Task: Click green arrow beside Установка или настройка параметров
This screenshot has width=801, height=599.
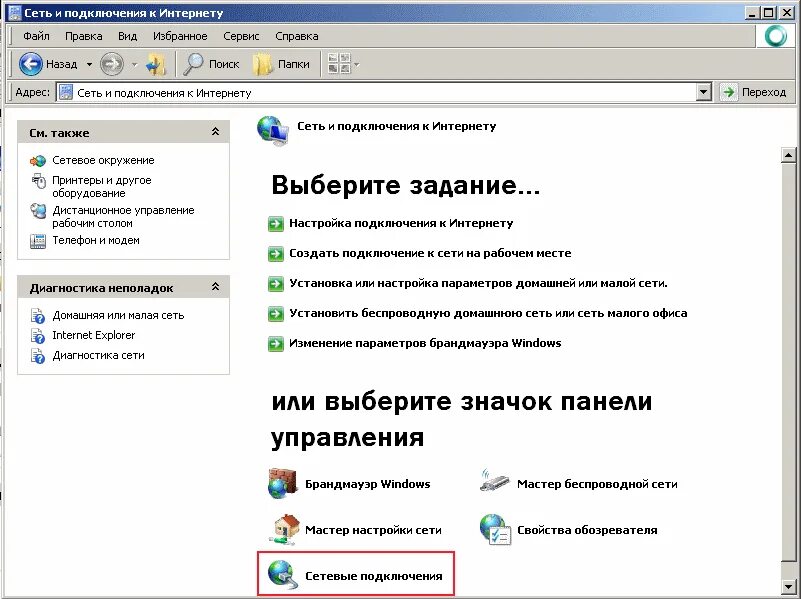Action: tap(276, 283)
